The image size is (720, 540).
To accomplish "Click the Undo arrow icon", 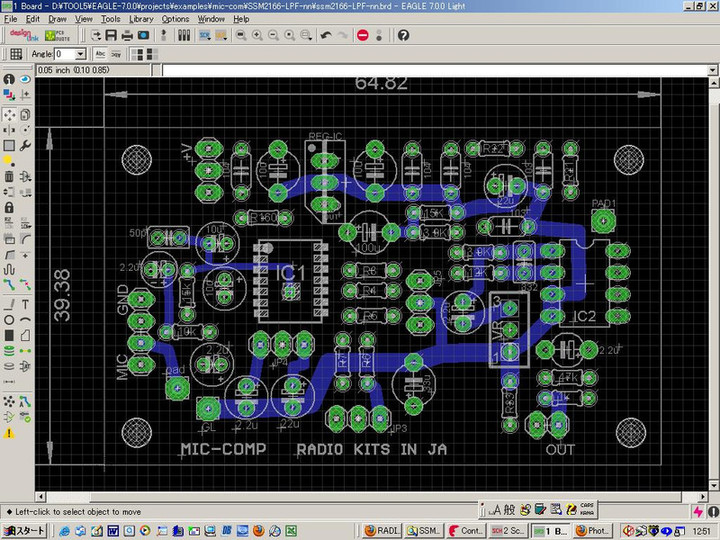I will 325,35.
